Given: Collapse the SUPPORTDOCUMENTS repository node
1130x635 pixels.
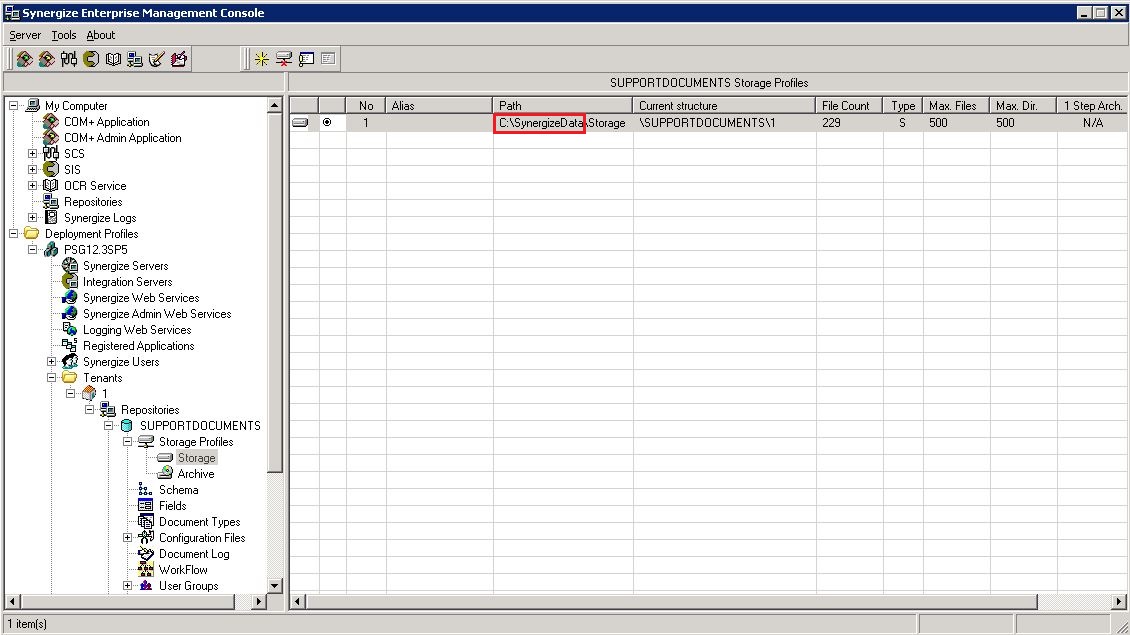Looking at the screenshot, I should pyautogui.click(x=109, y=426).
